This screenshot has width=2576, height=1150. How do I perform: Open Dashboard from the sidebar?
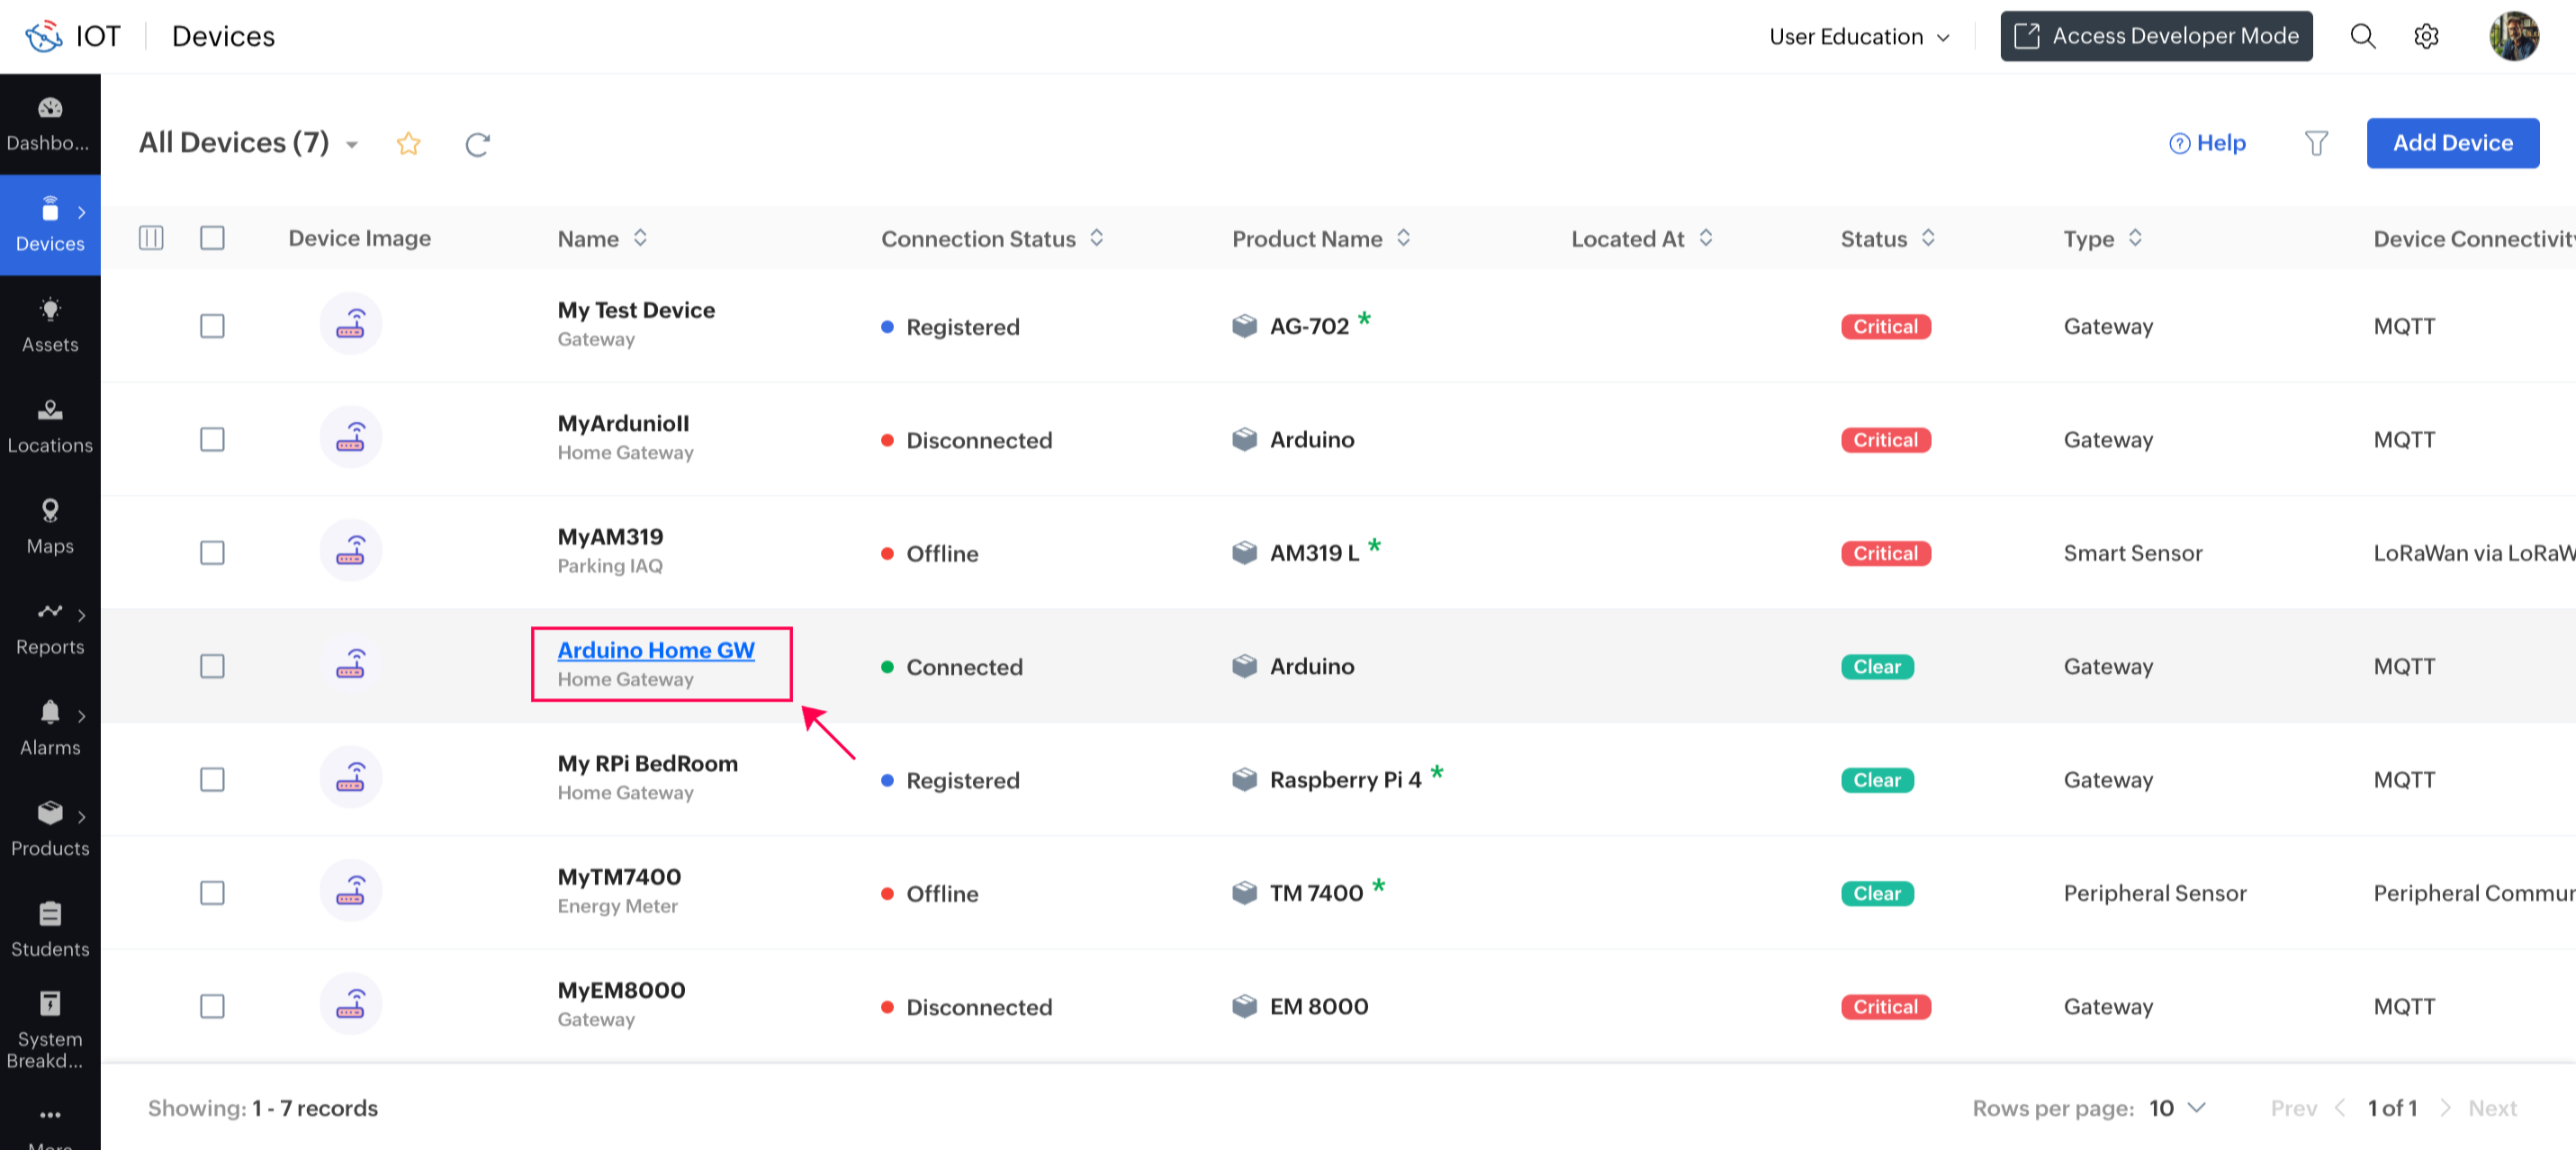(x=50, y=124)
